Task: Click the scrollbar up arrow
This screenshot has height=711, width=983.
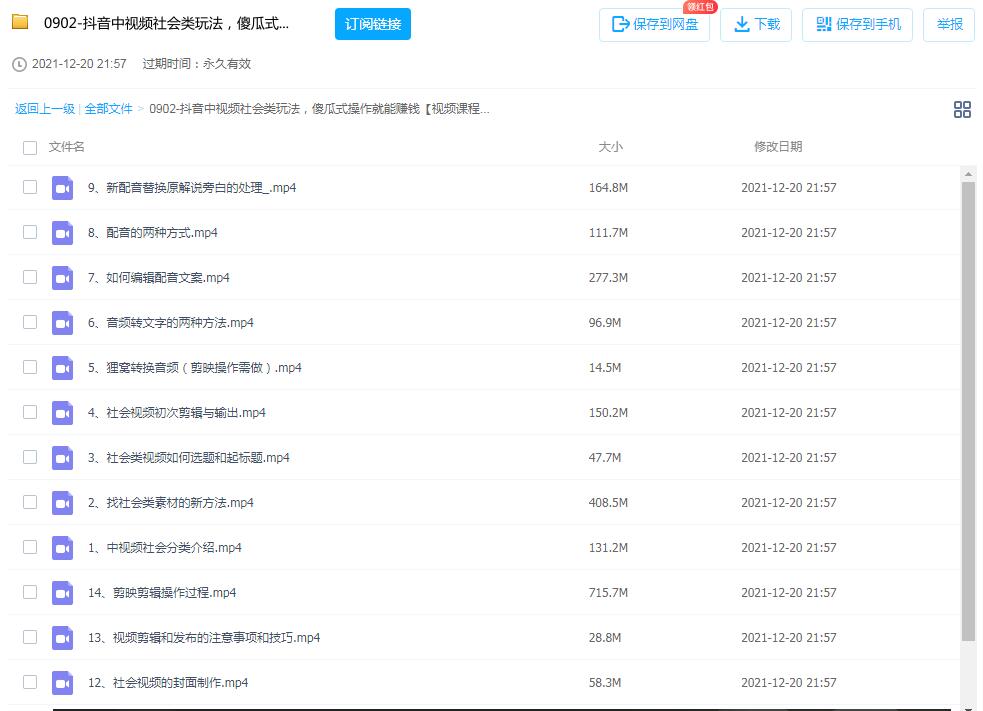Action: coord(969,174)
